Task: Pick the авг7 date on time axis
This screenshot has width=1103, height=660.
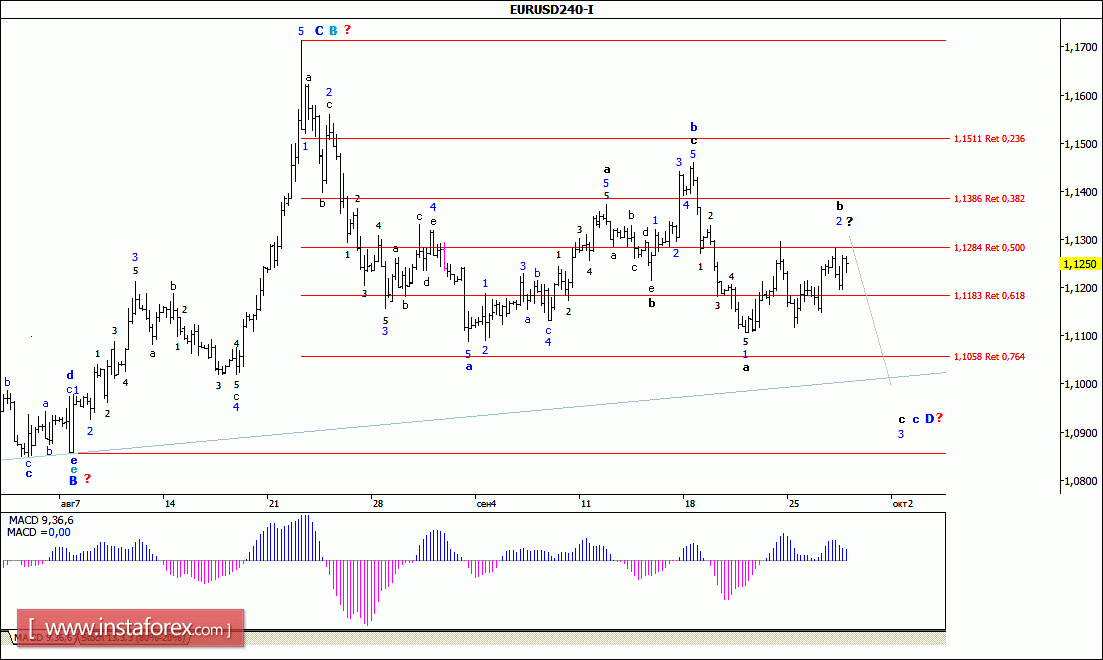Action: [69, 503]
